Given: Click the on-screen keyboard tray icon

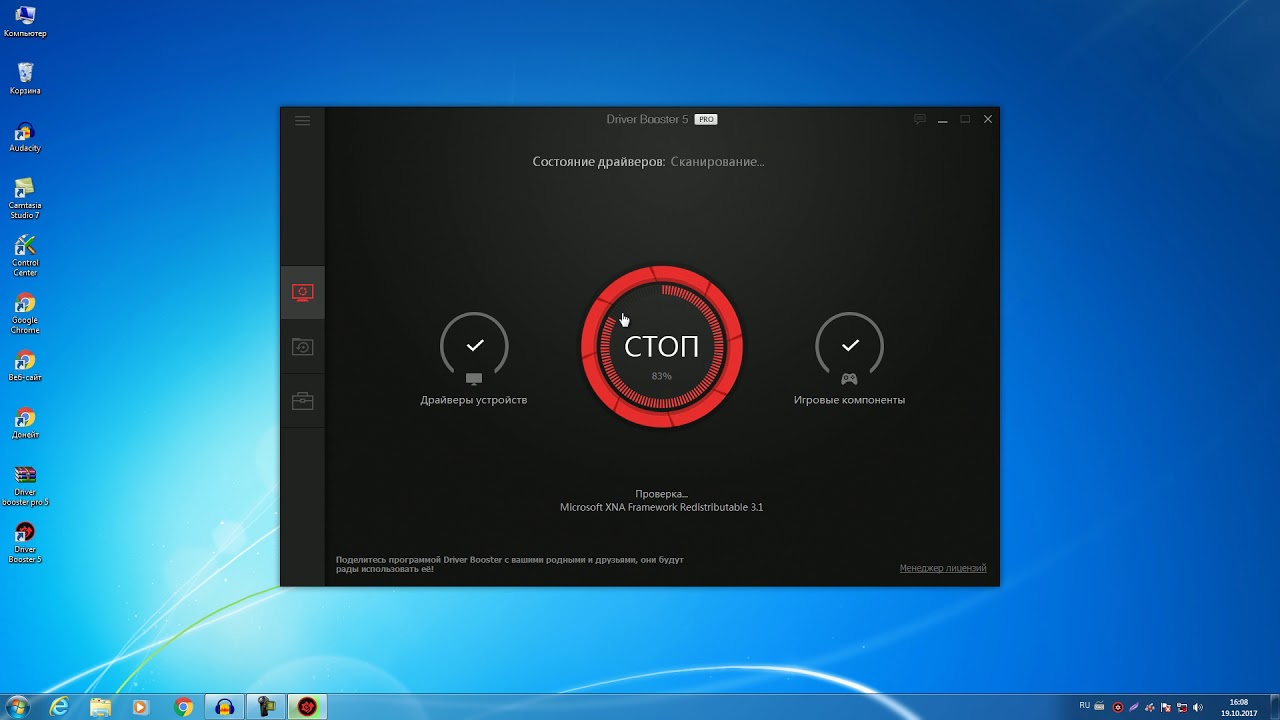Looking at the screenshot, I should (1099, 706).
